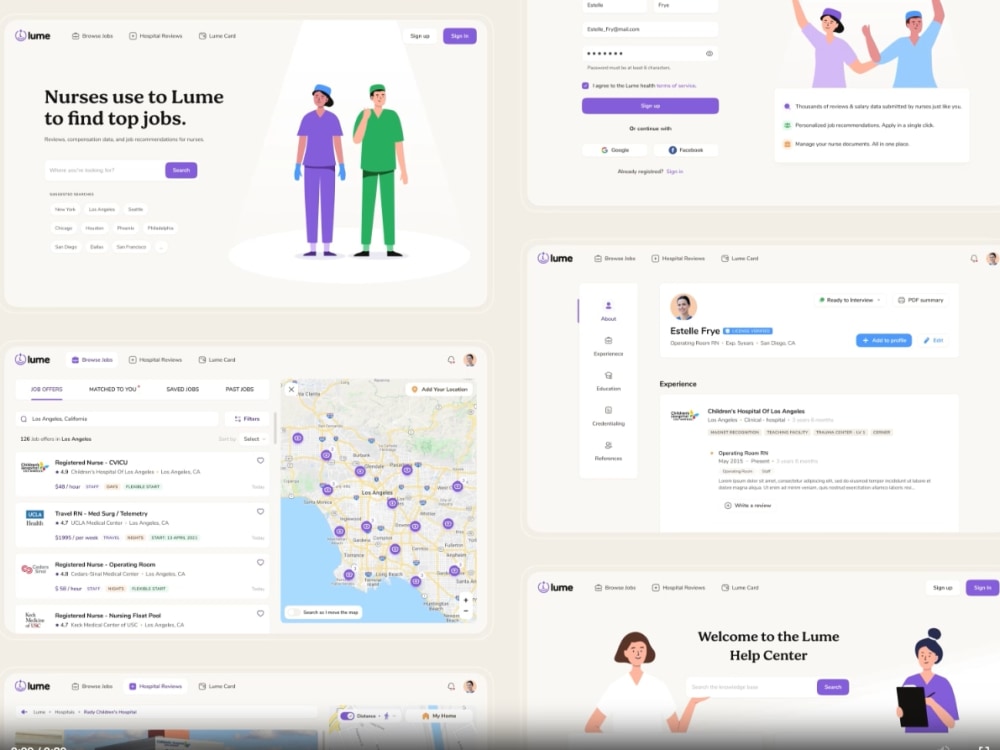Click the purple Sign up form button
The height and width of the screenshot is (750, 1000).
pos(650,106)
